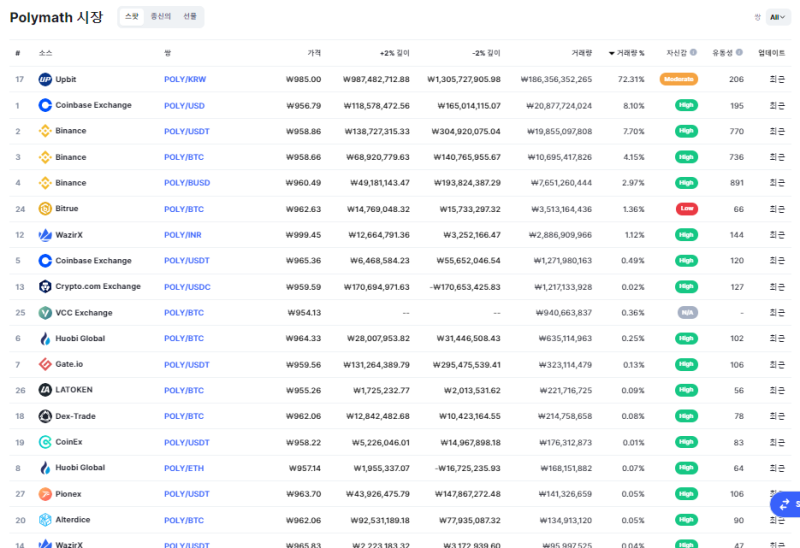
Task: Click the Polymath 시장 heading
Action: click(56, 17)
